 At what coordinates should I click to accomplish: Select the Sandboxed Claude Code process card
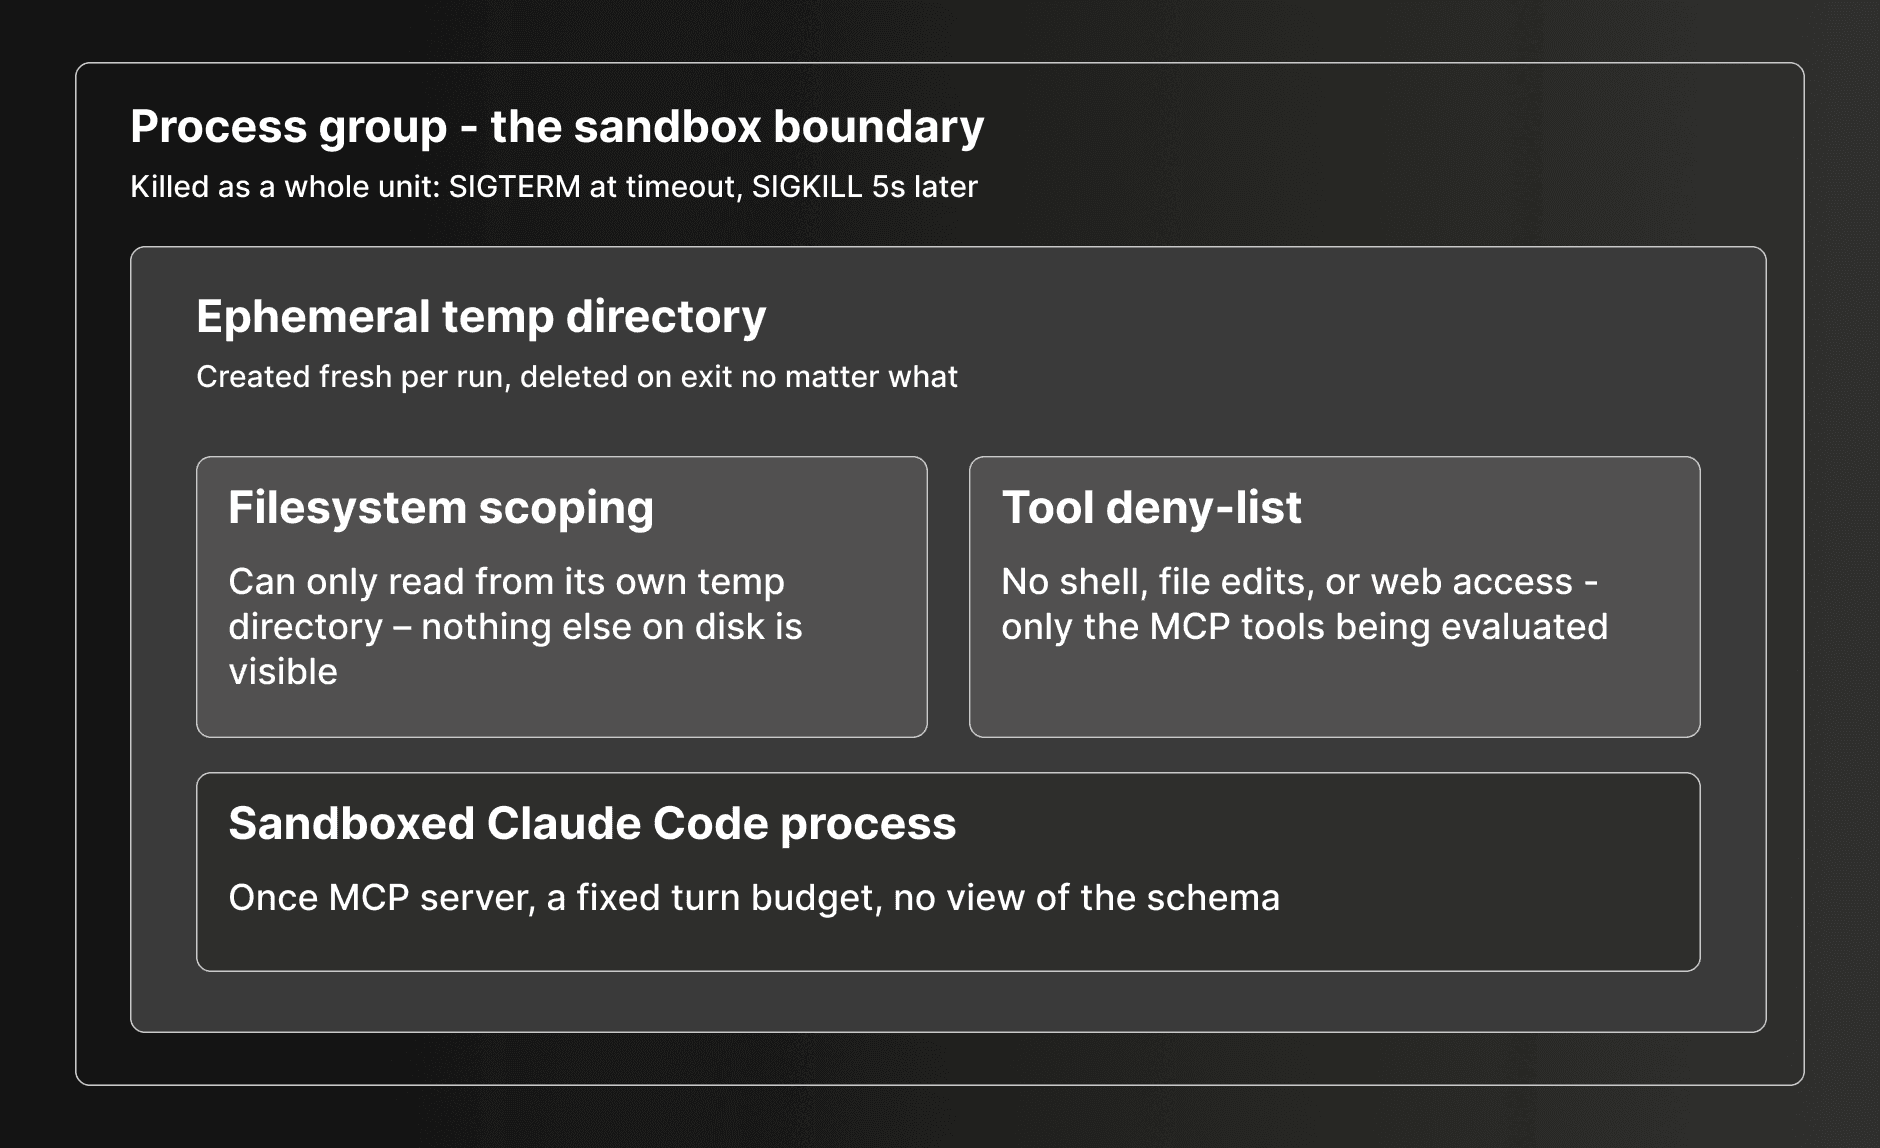tap(948, 872)
